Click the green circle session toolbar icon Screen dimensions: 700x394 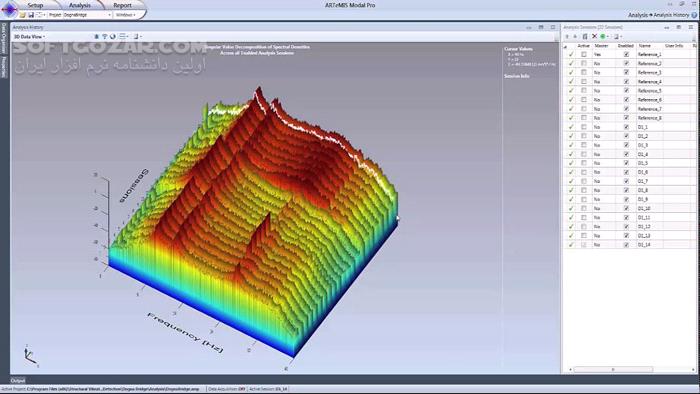point(603,36)
